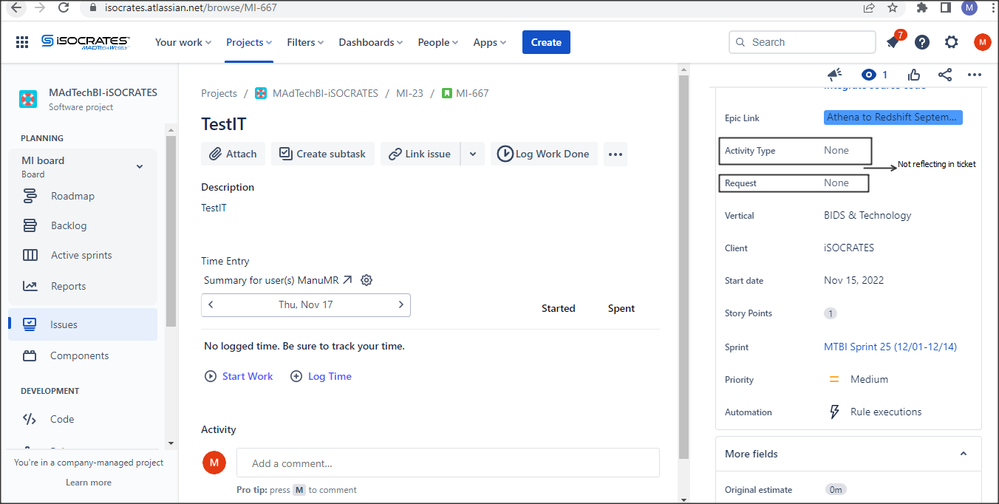Viewport: 999px width, 504px height.
Task: Open the Chrome profile avatar
Action: (969, 8)
